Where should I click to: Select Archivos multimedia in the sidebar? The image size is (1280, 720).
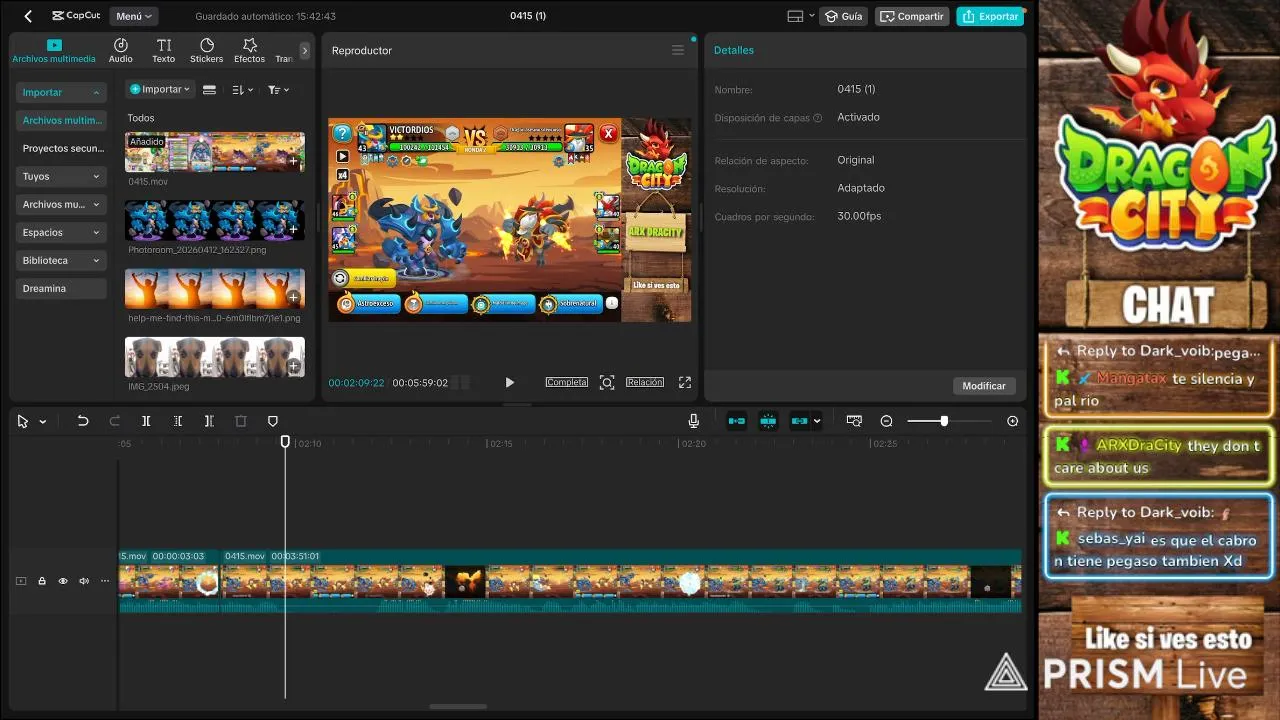61,120
